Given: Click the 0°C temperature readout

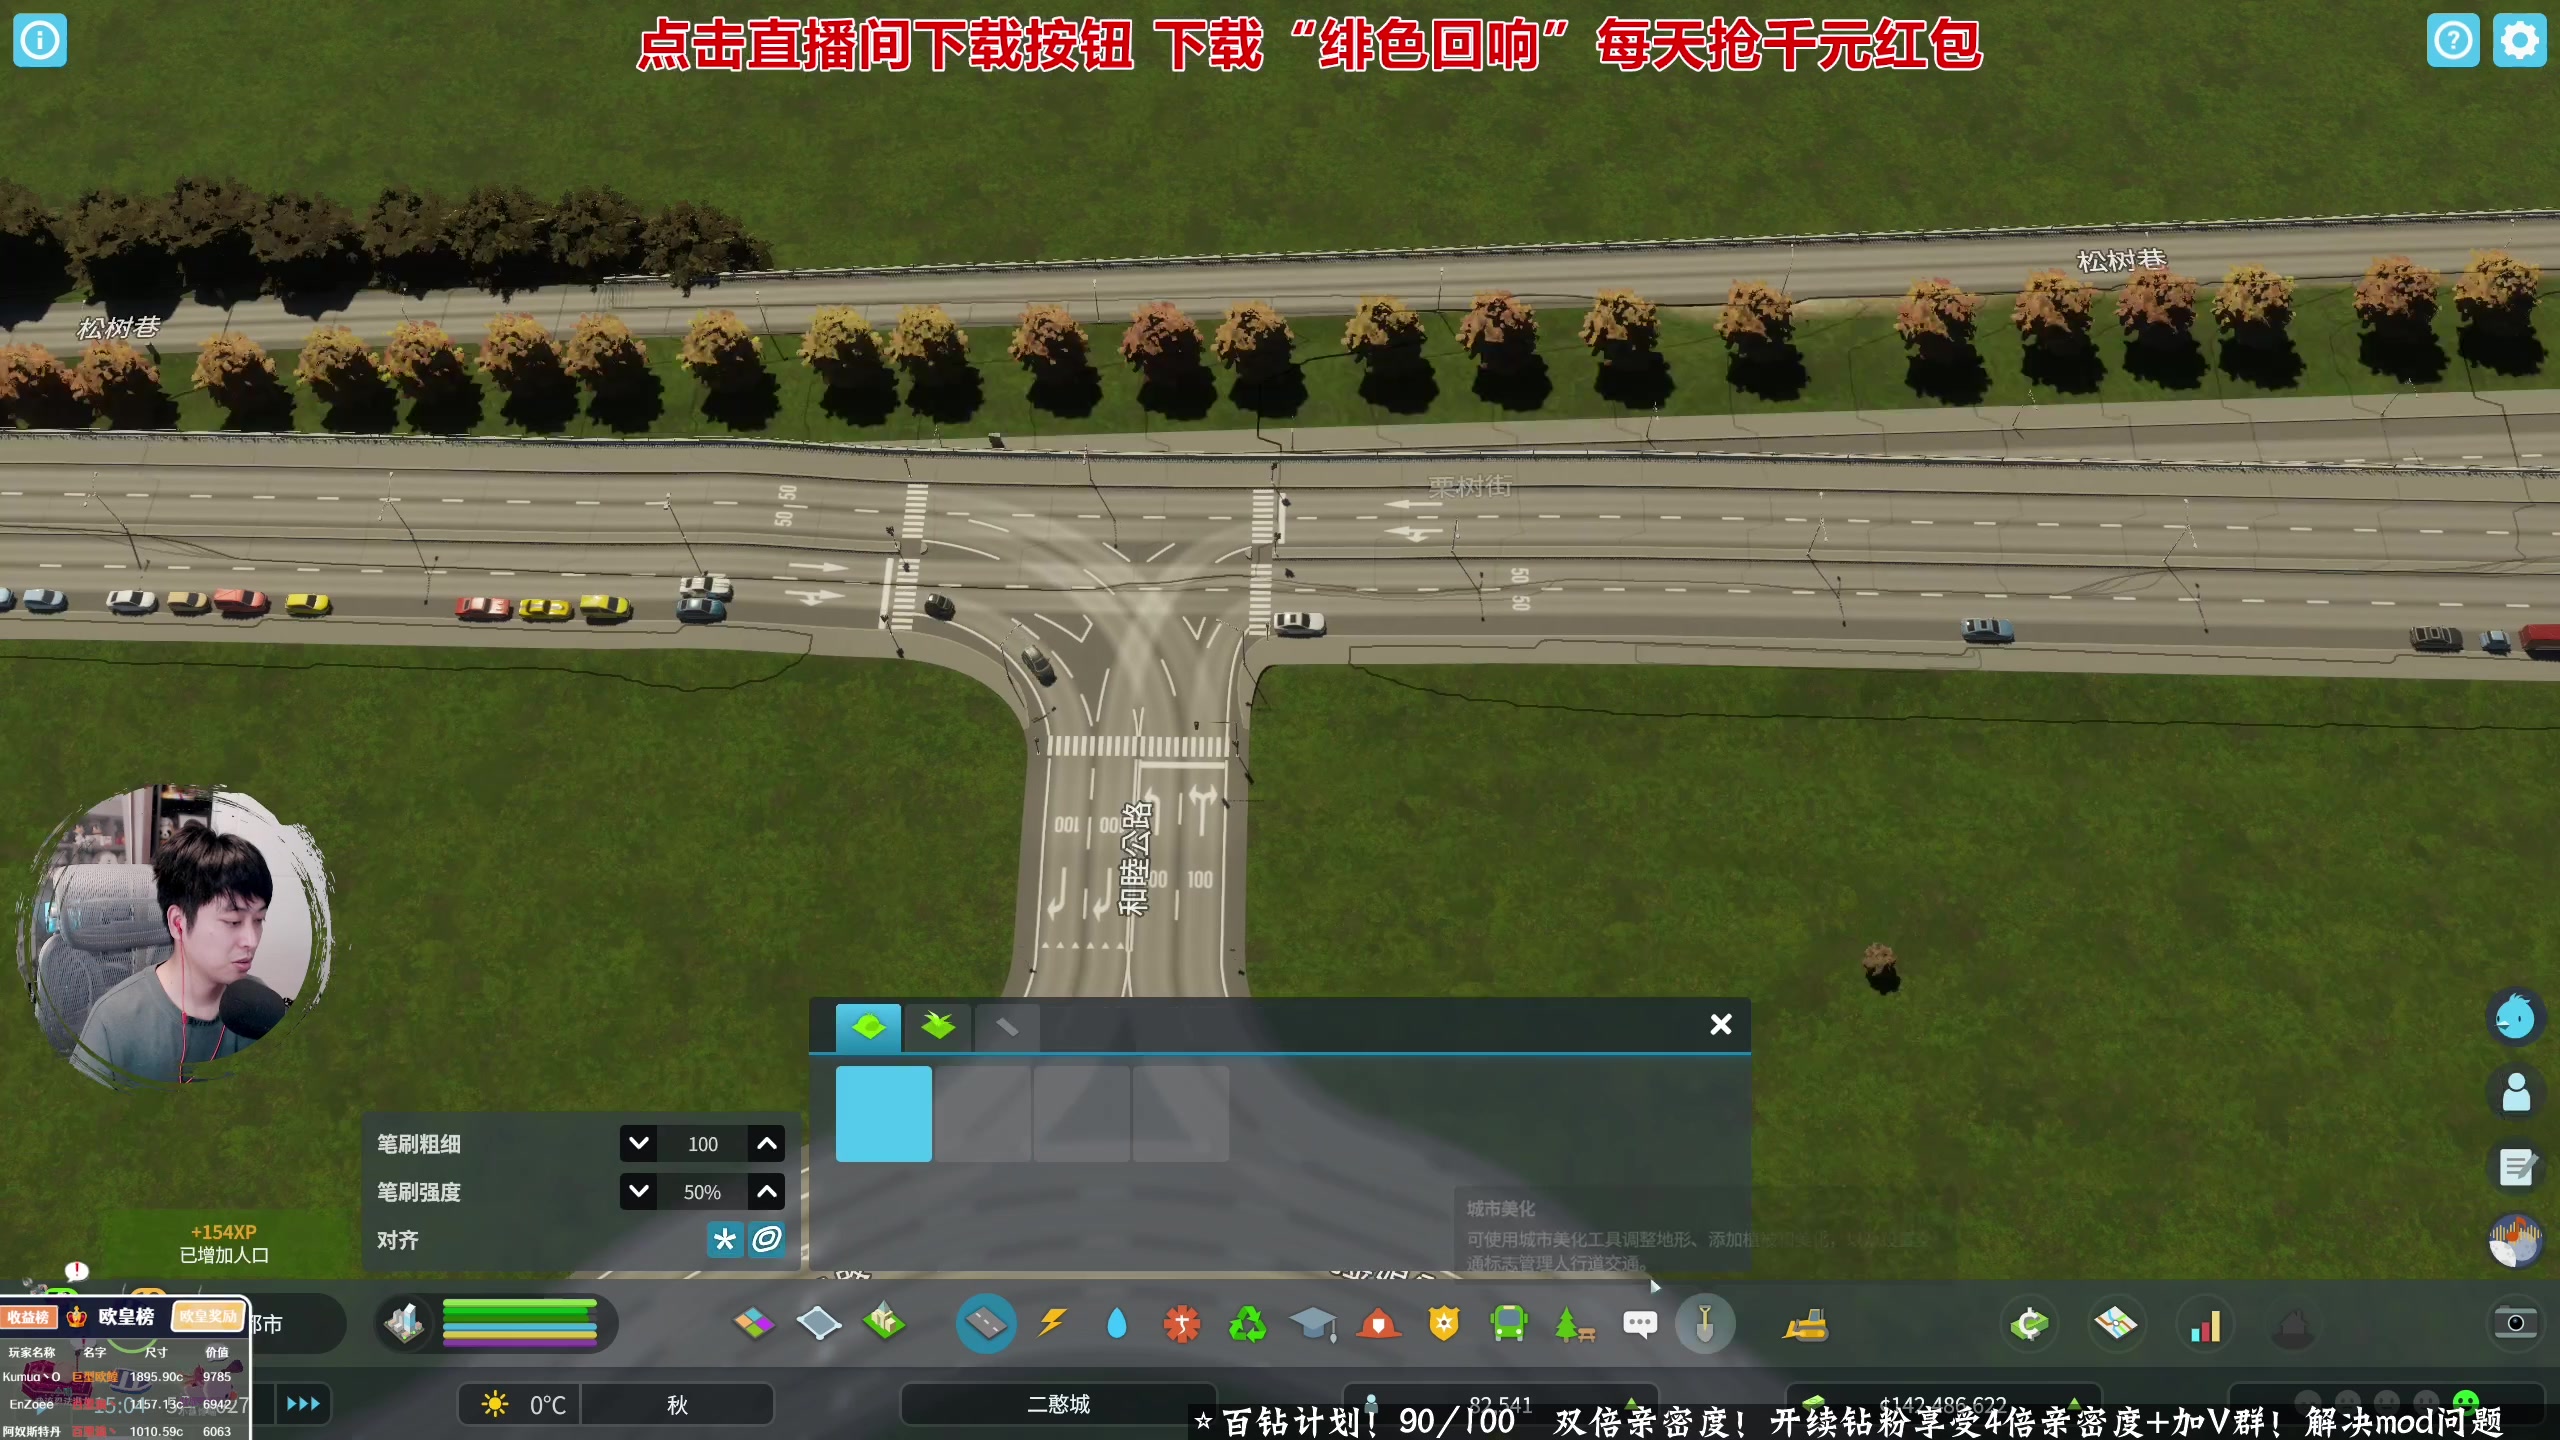Looking at the screenshot, I should click(548, 1405).
